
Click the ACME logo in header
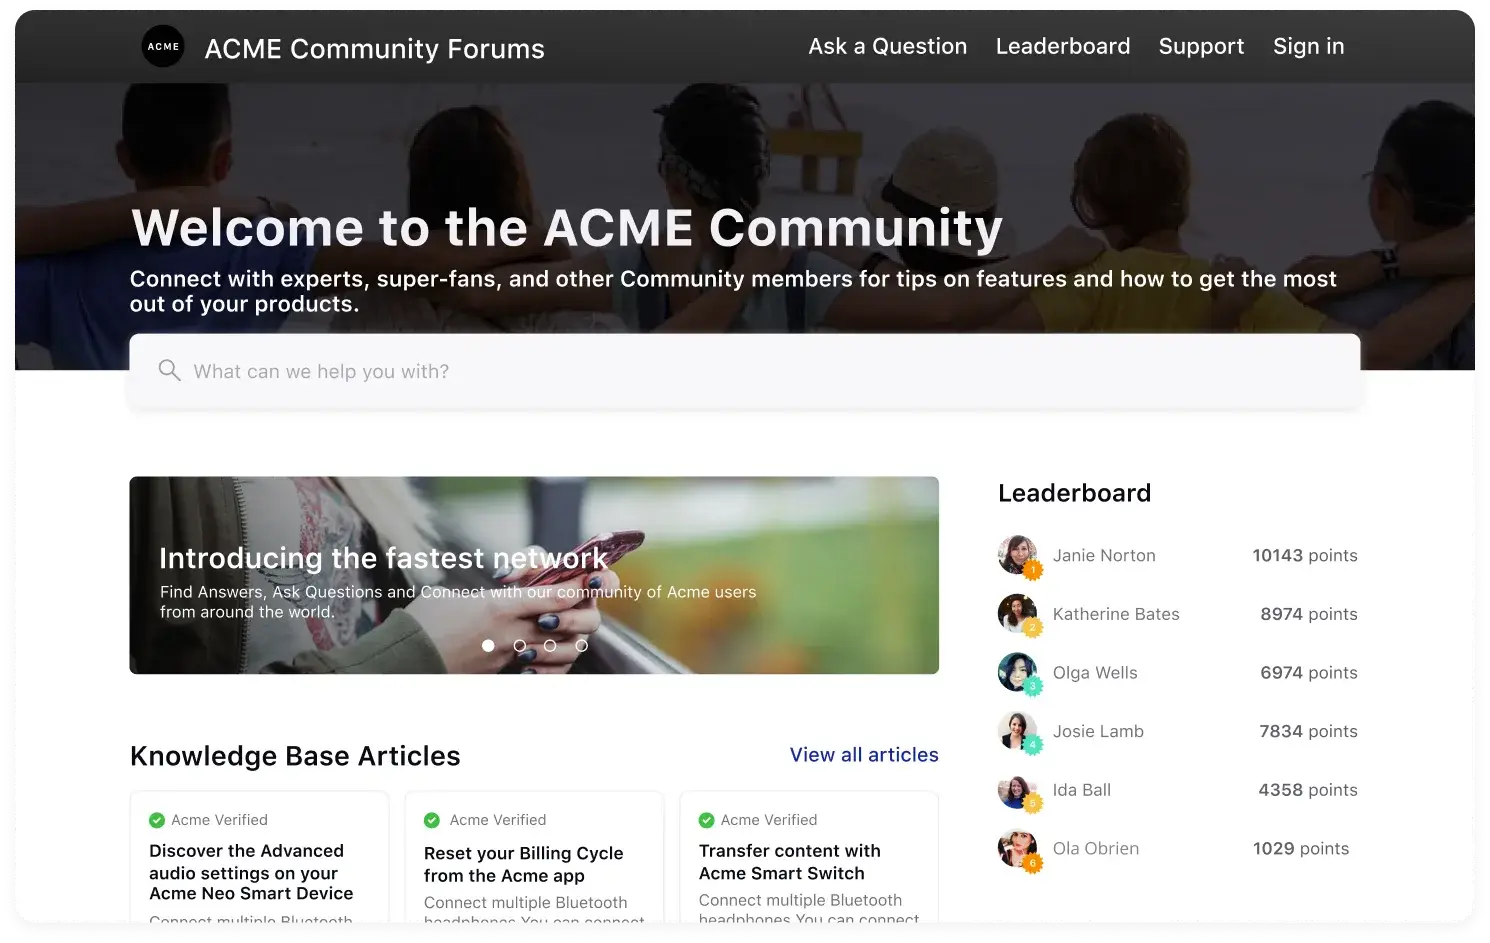(x=163, y=46)
